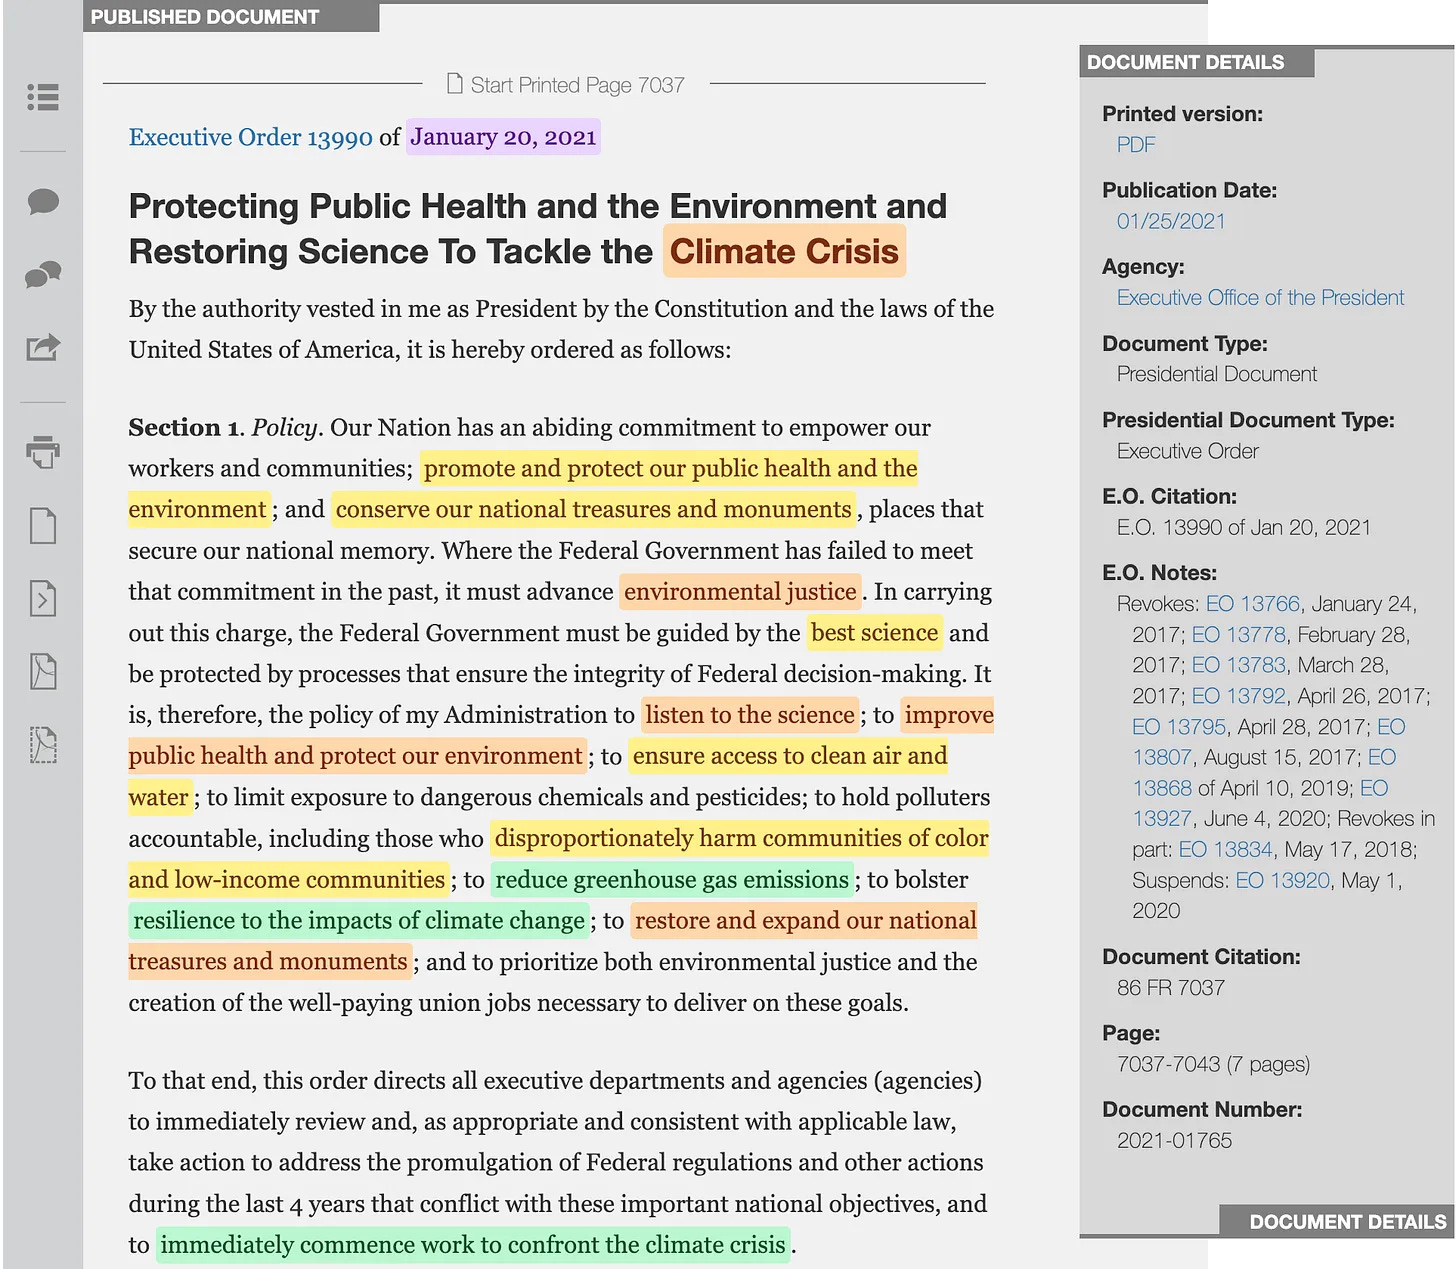Click the '7037-7043 (7 pages)' text
Image resolution: width=1456 pixels, height=1269 pixels.
point(1213,1065)
